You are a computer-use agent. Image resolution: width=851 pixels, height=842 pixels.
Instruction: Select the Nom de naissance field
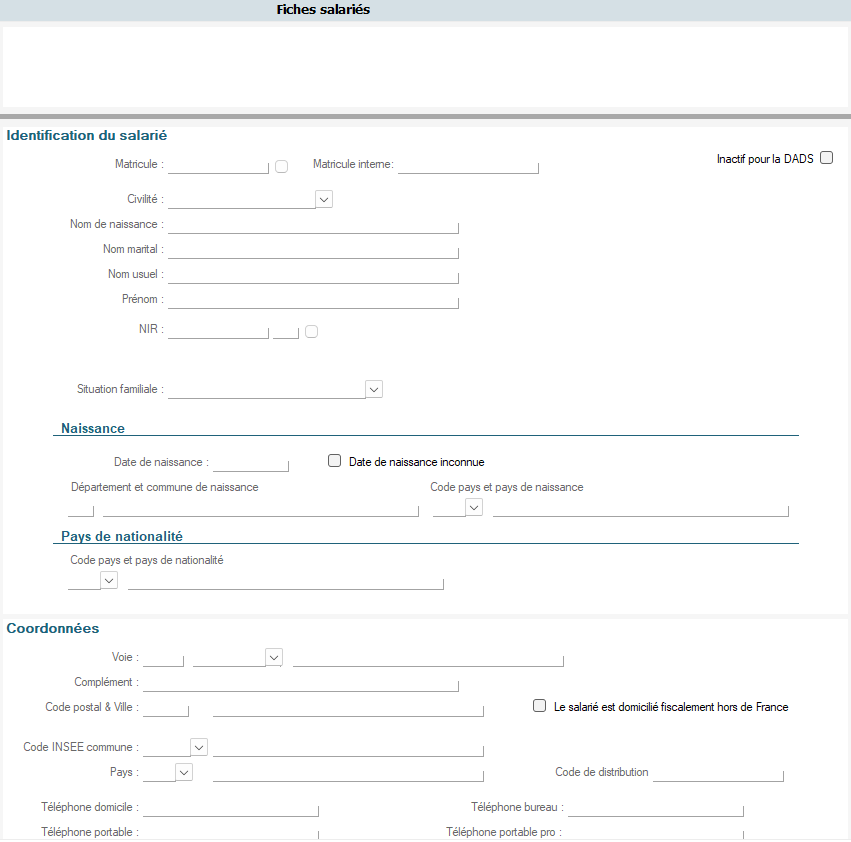click(x=313, y=226)
